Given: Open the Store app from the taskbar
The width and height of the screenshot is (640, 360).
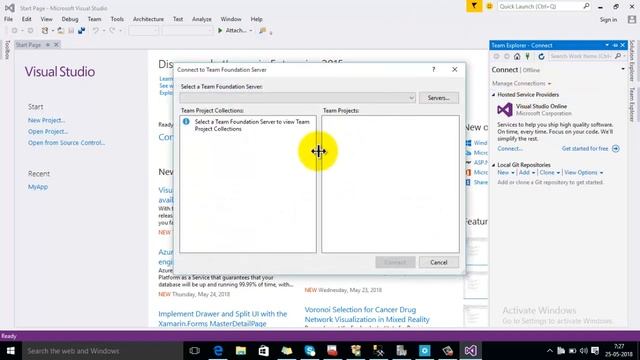Looking at the screenshot, I should click(x=264, y=351).
